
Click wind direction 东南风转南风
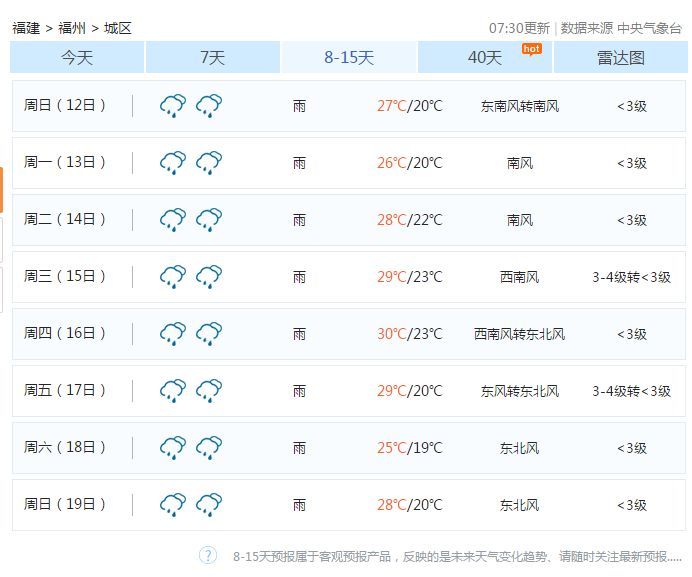(x=520, y=106)
